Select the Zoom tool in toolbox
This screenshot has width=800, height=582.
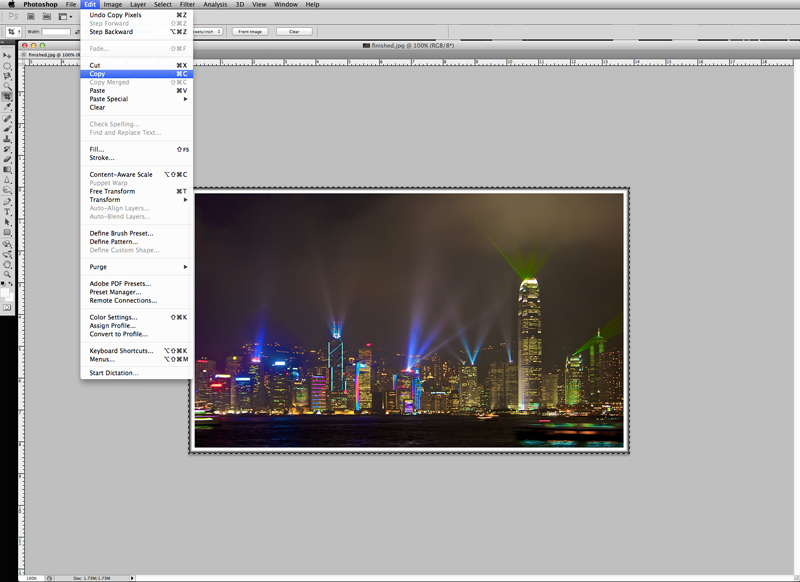tap(7, 274)
